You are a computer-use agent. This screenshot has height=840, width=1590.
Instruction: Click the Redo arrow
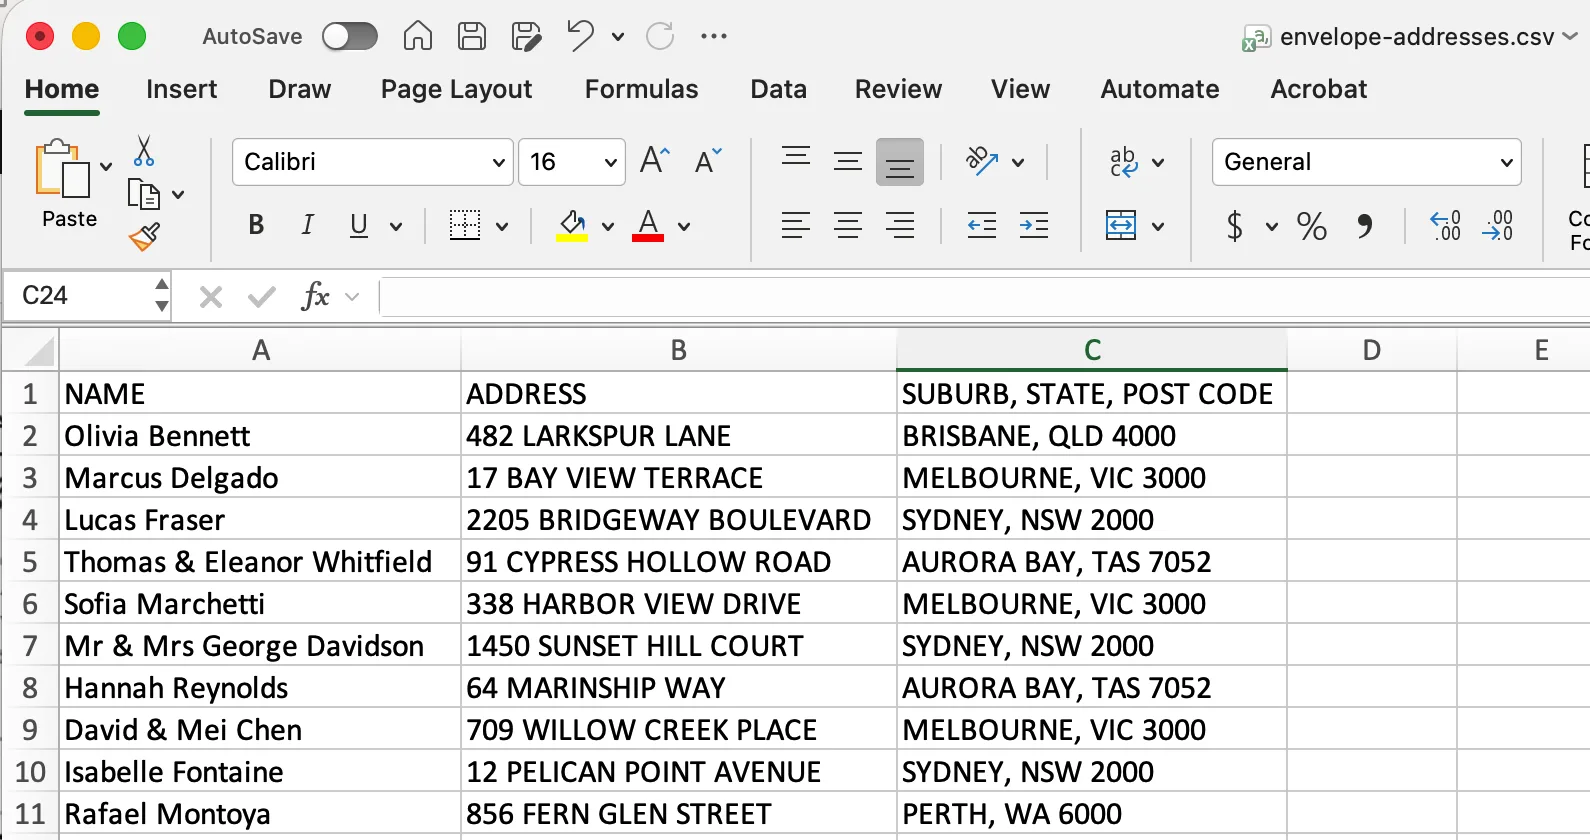[x=660, y=36]
